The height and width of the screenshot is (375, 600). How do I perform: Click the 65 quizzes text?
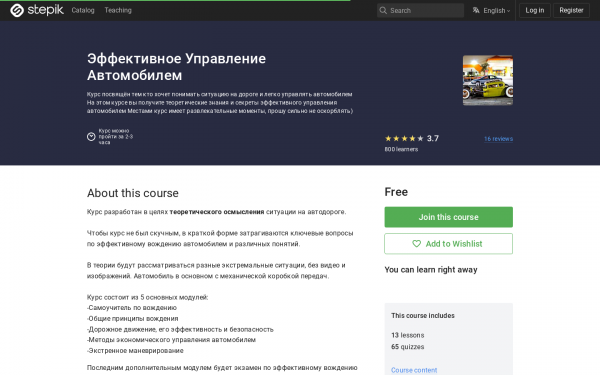(408, 347)
